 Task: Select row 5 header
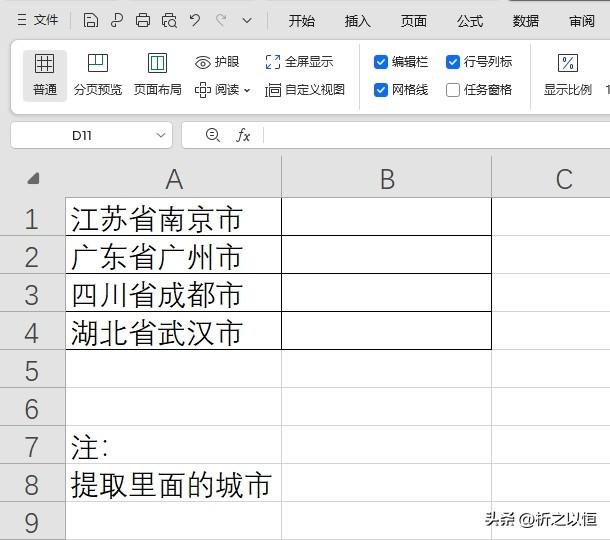32,370
